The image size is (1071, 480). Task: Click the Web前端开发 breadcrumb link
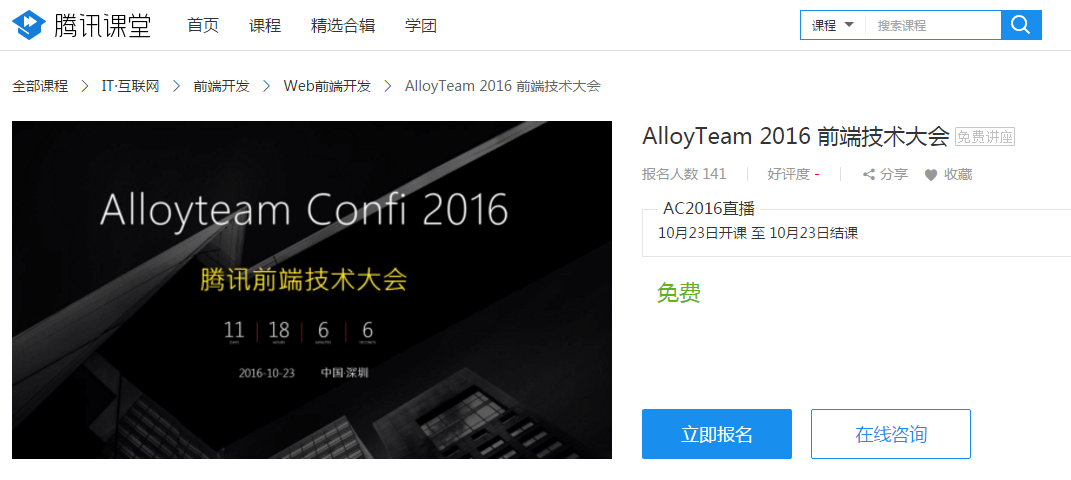tap(327, 87)
